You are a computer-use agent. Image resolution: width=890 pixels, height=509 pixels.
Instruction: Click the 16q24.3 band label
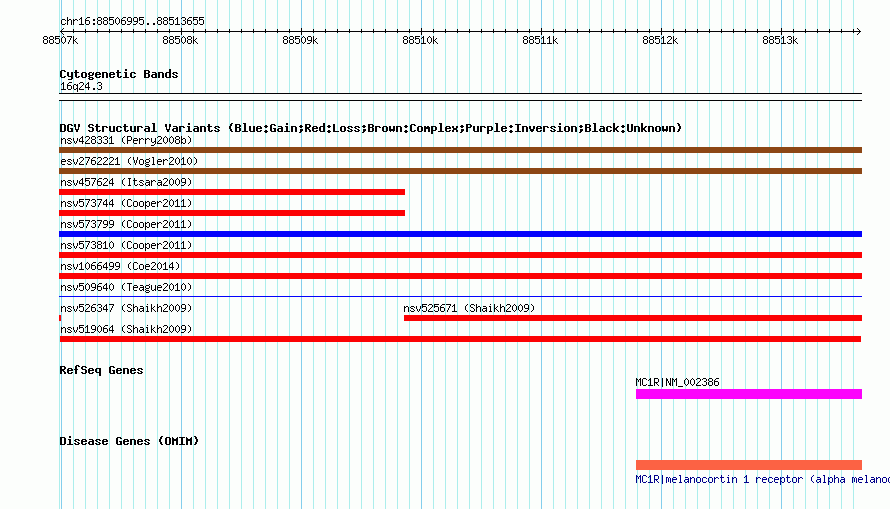point(81,86)
